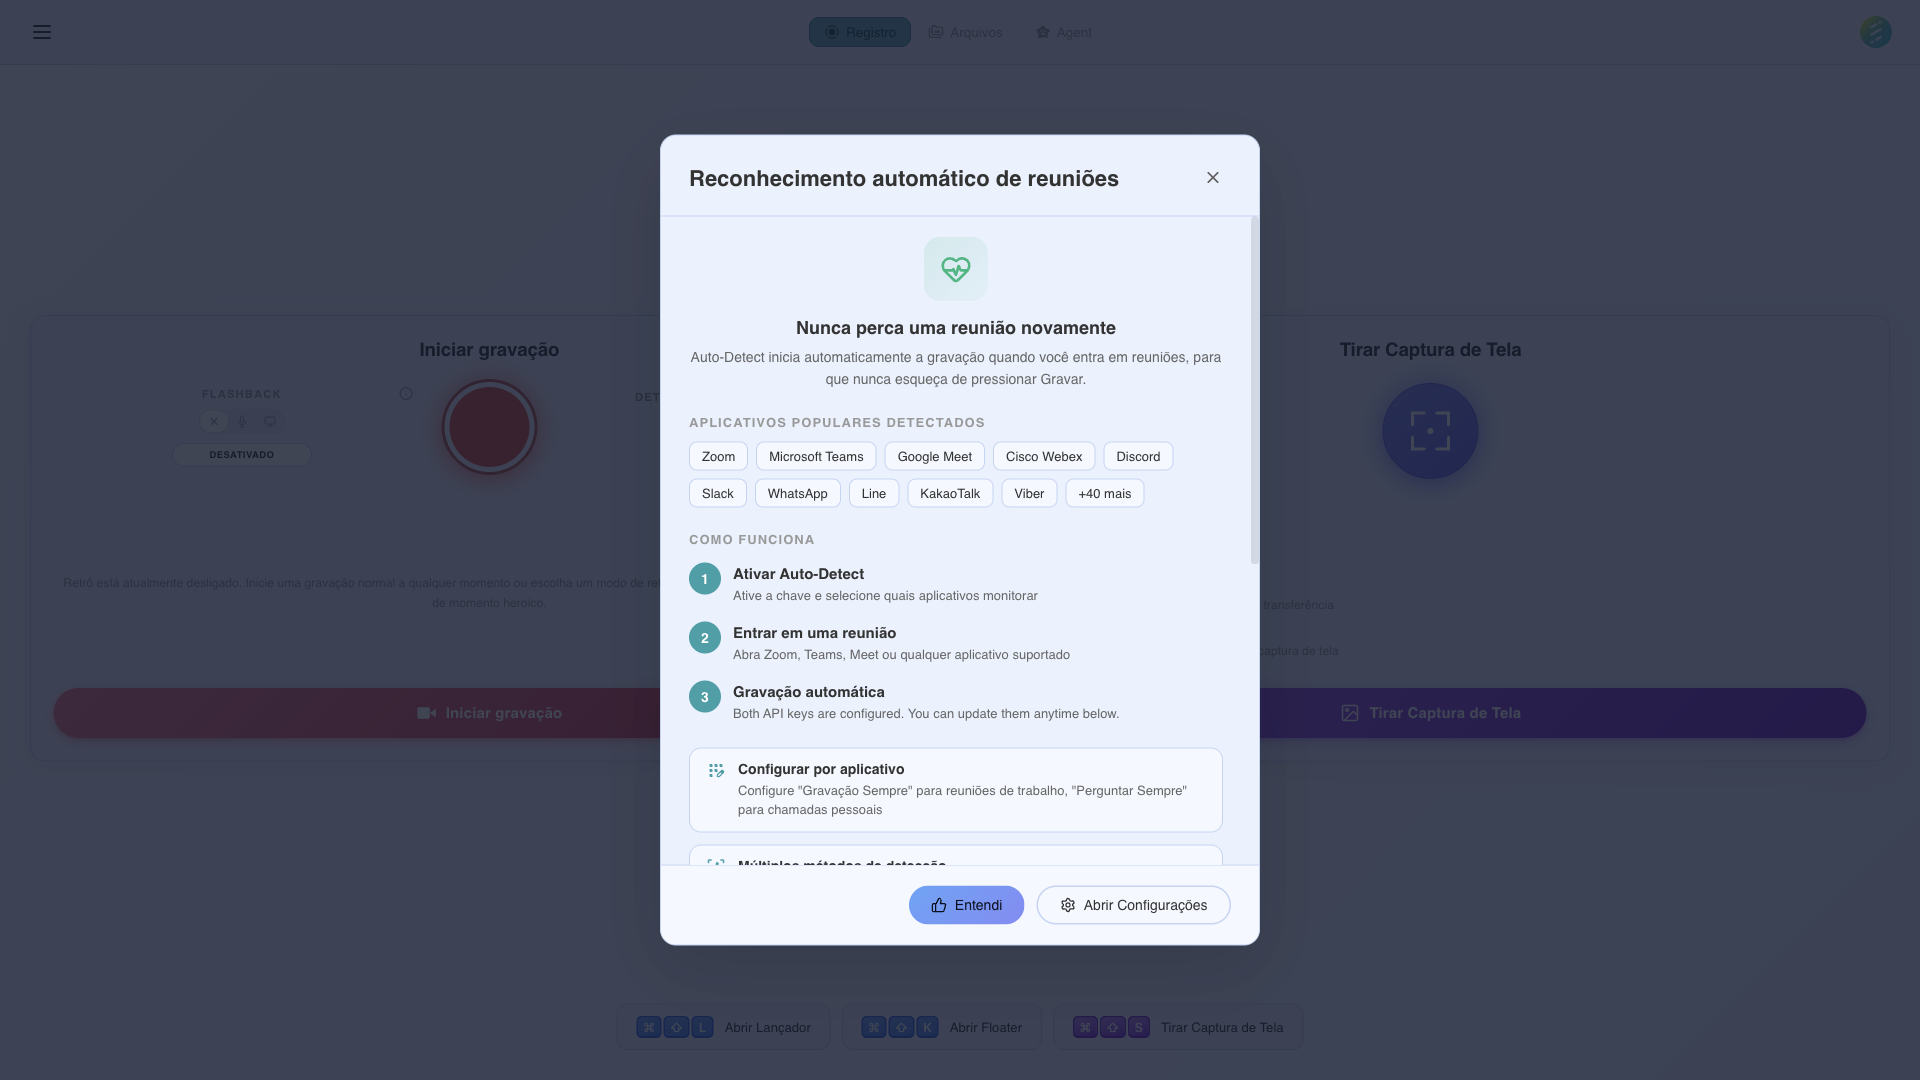Click the Entendi button
1920x1080 pixels.
(x=965, y=904)
